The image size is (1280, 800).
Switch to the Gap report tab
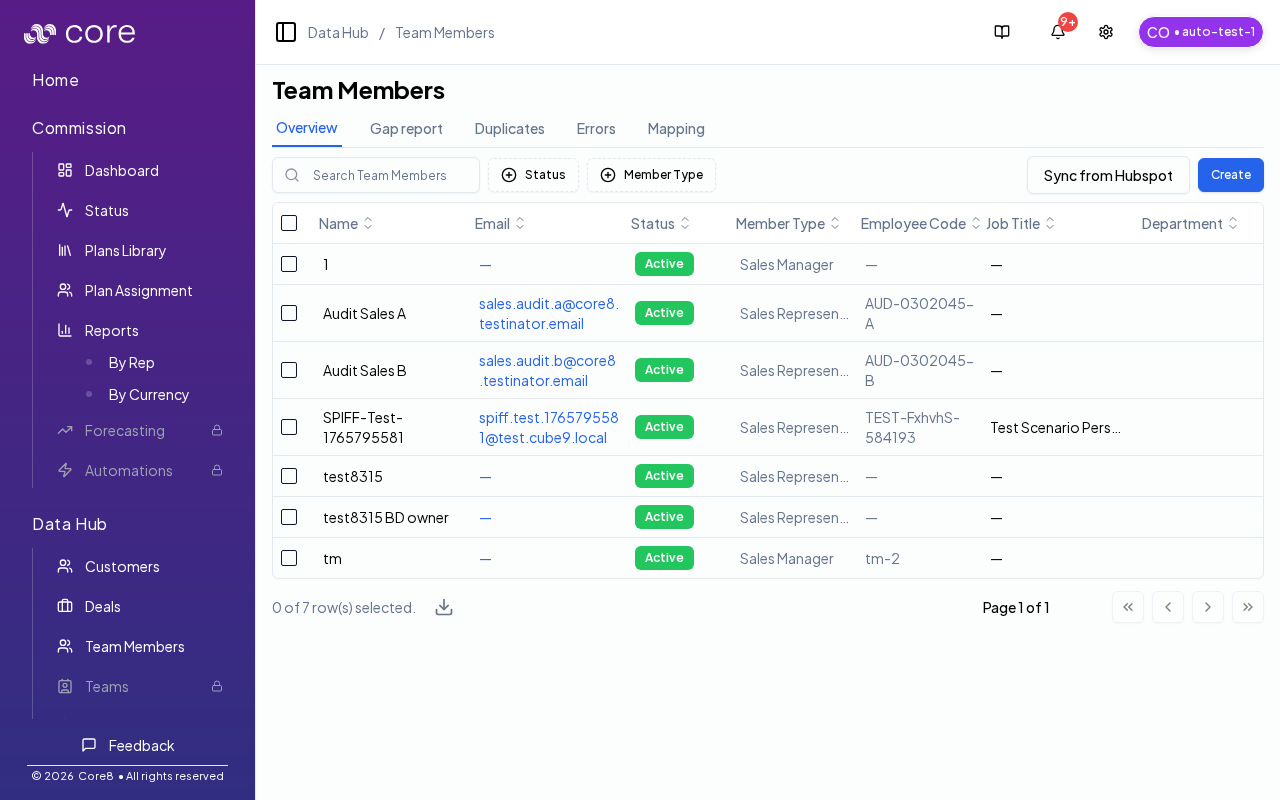[x=406, y=129]
